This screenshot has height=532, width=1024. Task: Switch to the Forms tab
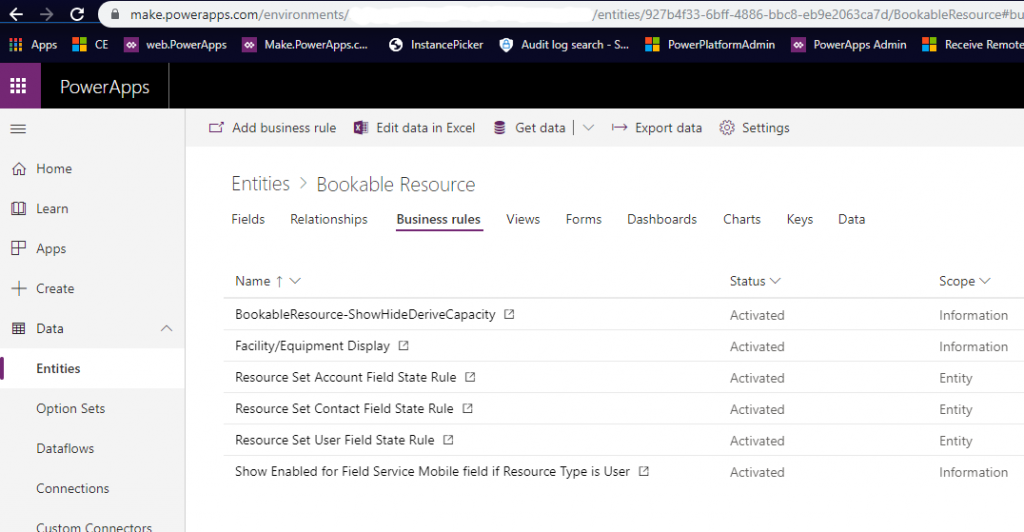click(x=584, y=219)
